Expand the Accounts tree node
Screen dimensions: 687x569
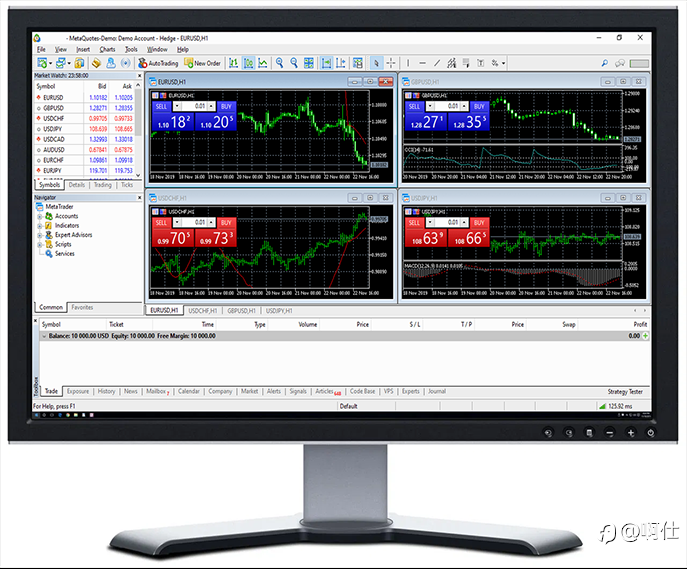[x=39, y=216]
